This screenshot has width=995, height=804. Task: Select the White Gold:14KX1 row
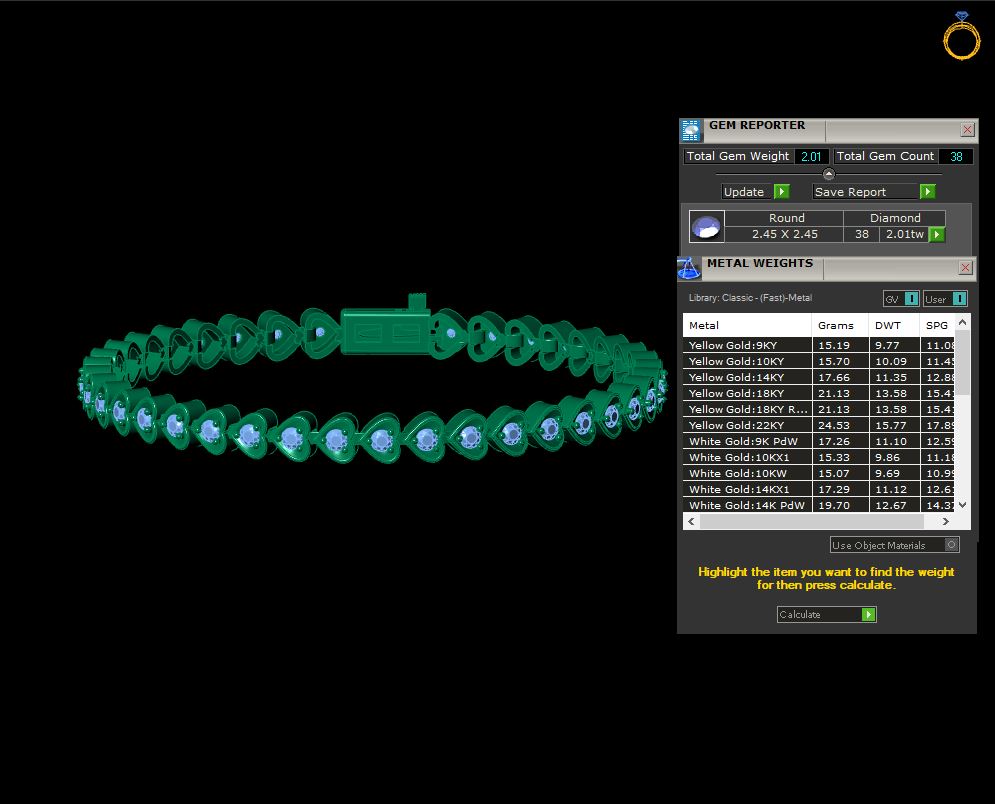coord(819,489)
